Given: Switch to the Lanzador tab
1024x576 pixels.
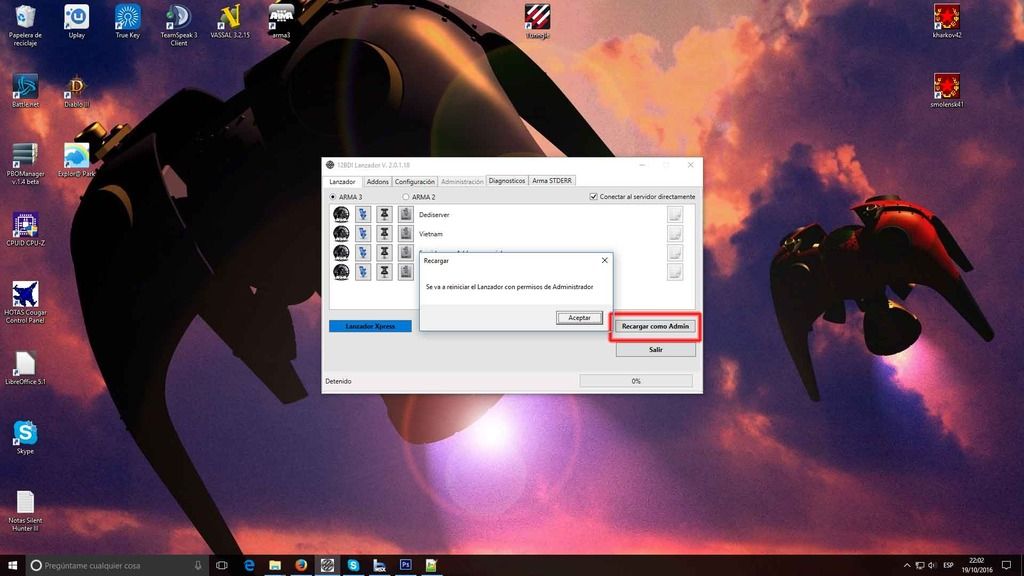Looking at the screenshot, I should [342, 182].
